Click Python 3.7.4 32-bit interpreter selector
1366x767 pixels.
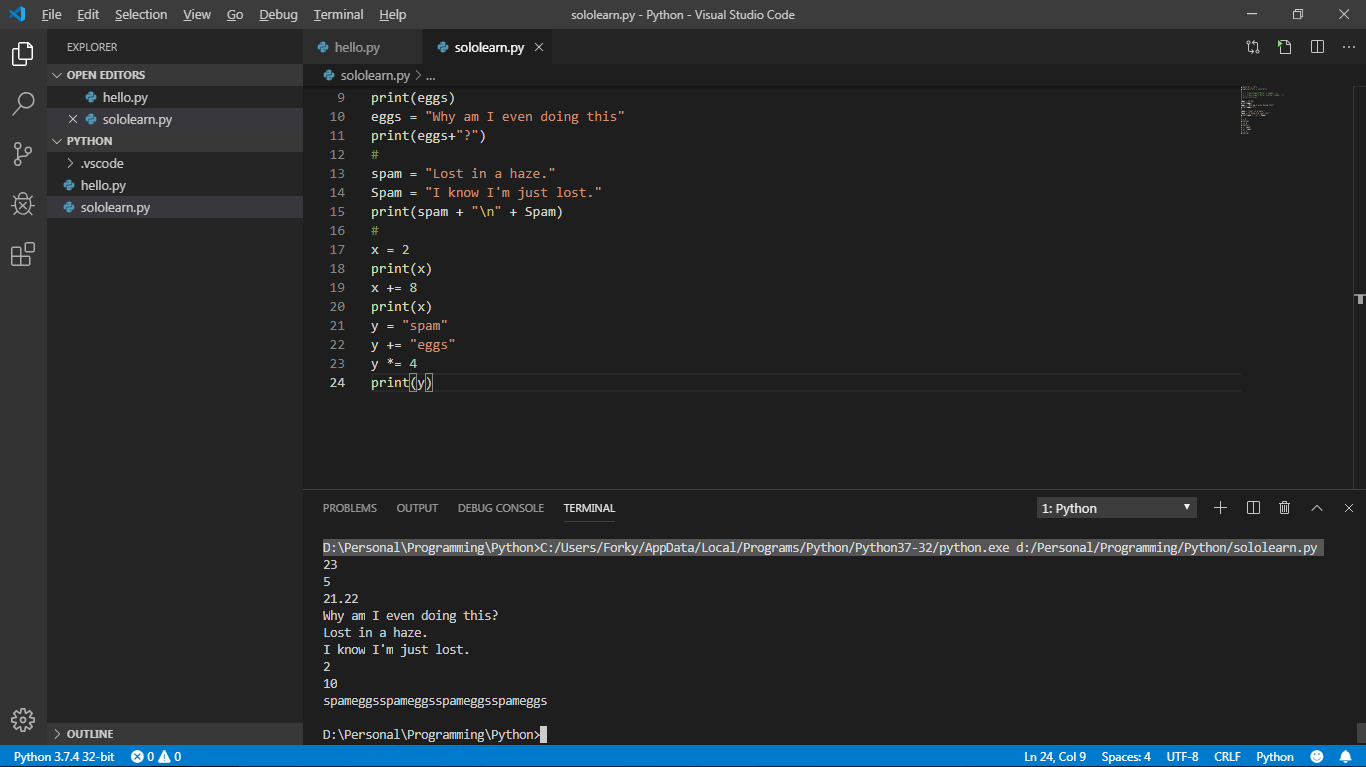(64, 757)
